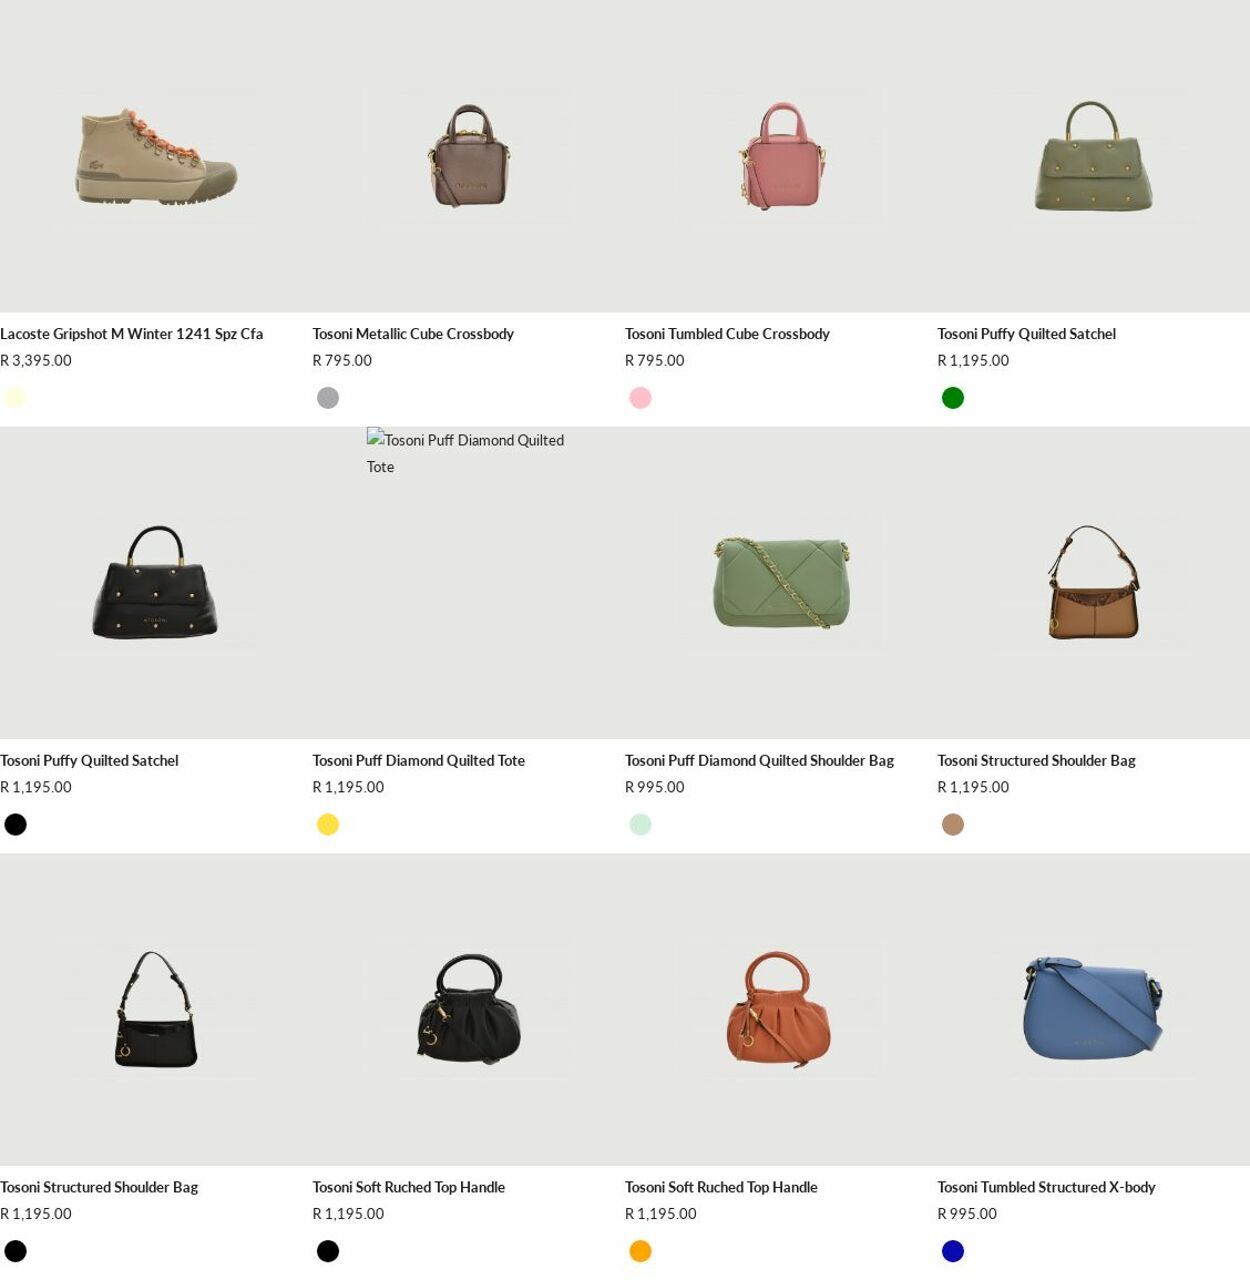Select the black swatch under Structured Shoulder Bag

click(15, 1252)
